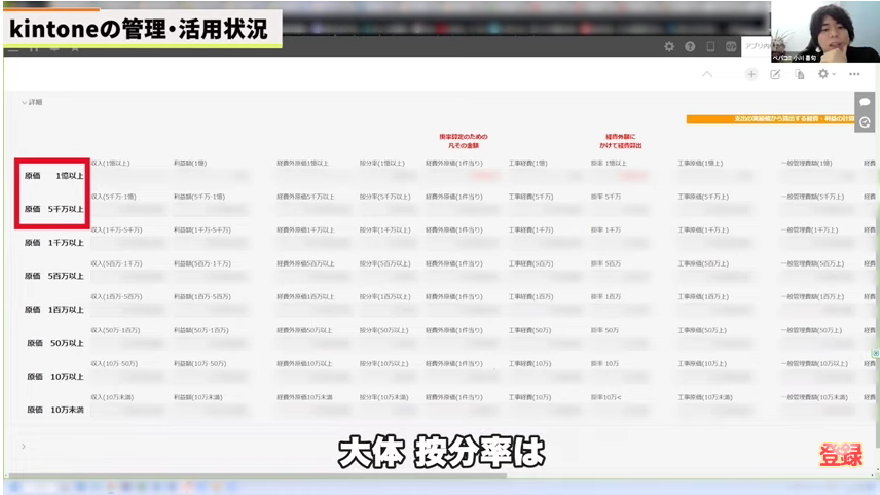This screenshot has height=495, width=880.
Task: Click the plus icon to add a record
Action: 751,74
